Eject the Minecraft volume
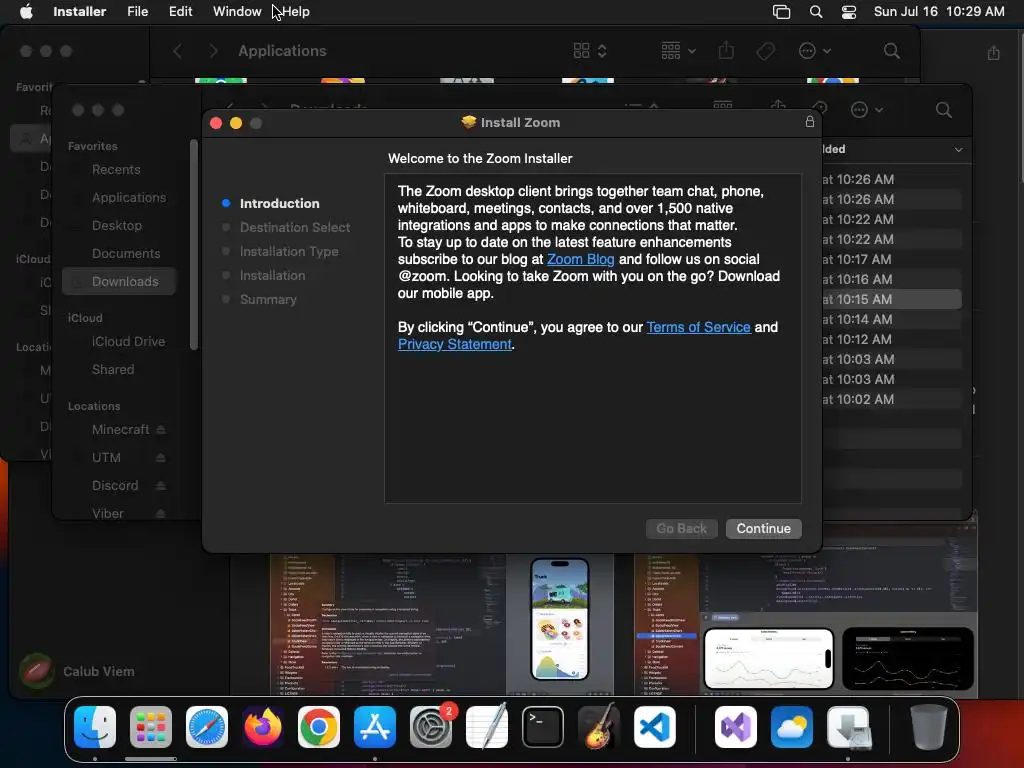1024x768 pixels. (x=161, y=430)
